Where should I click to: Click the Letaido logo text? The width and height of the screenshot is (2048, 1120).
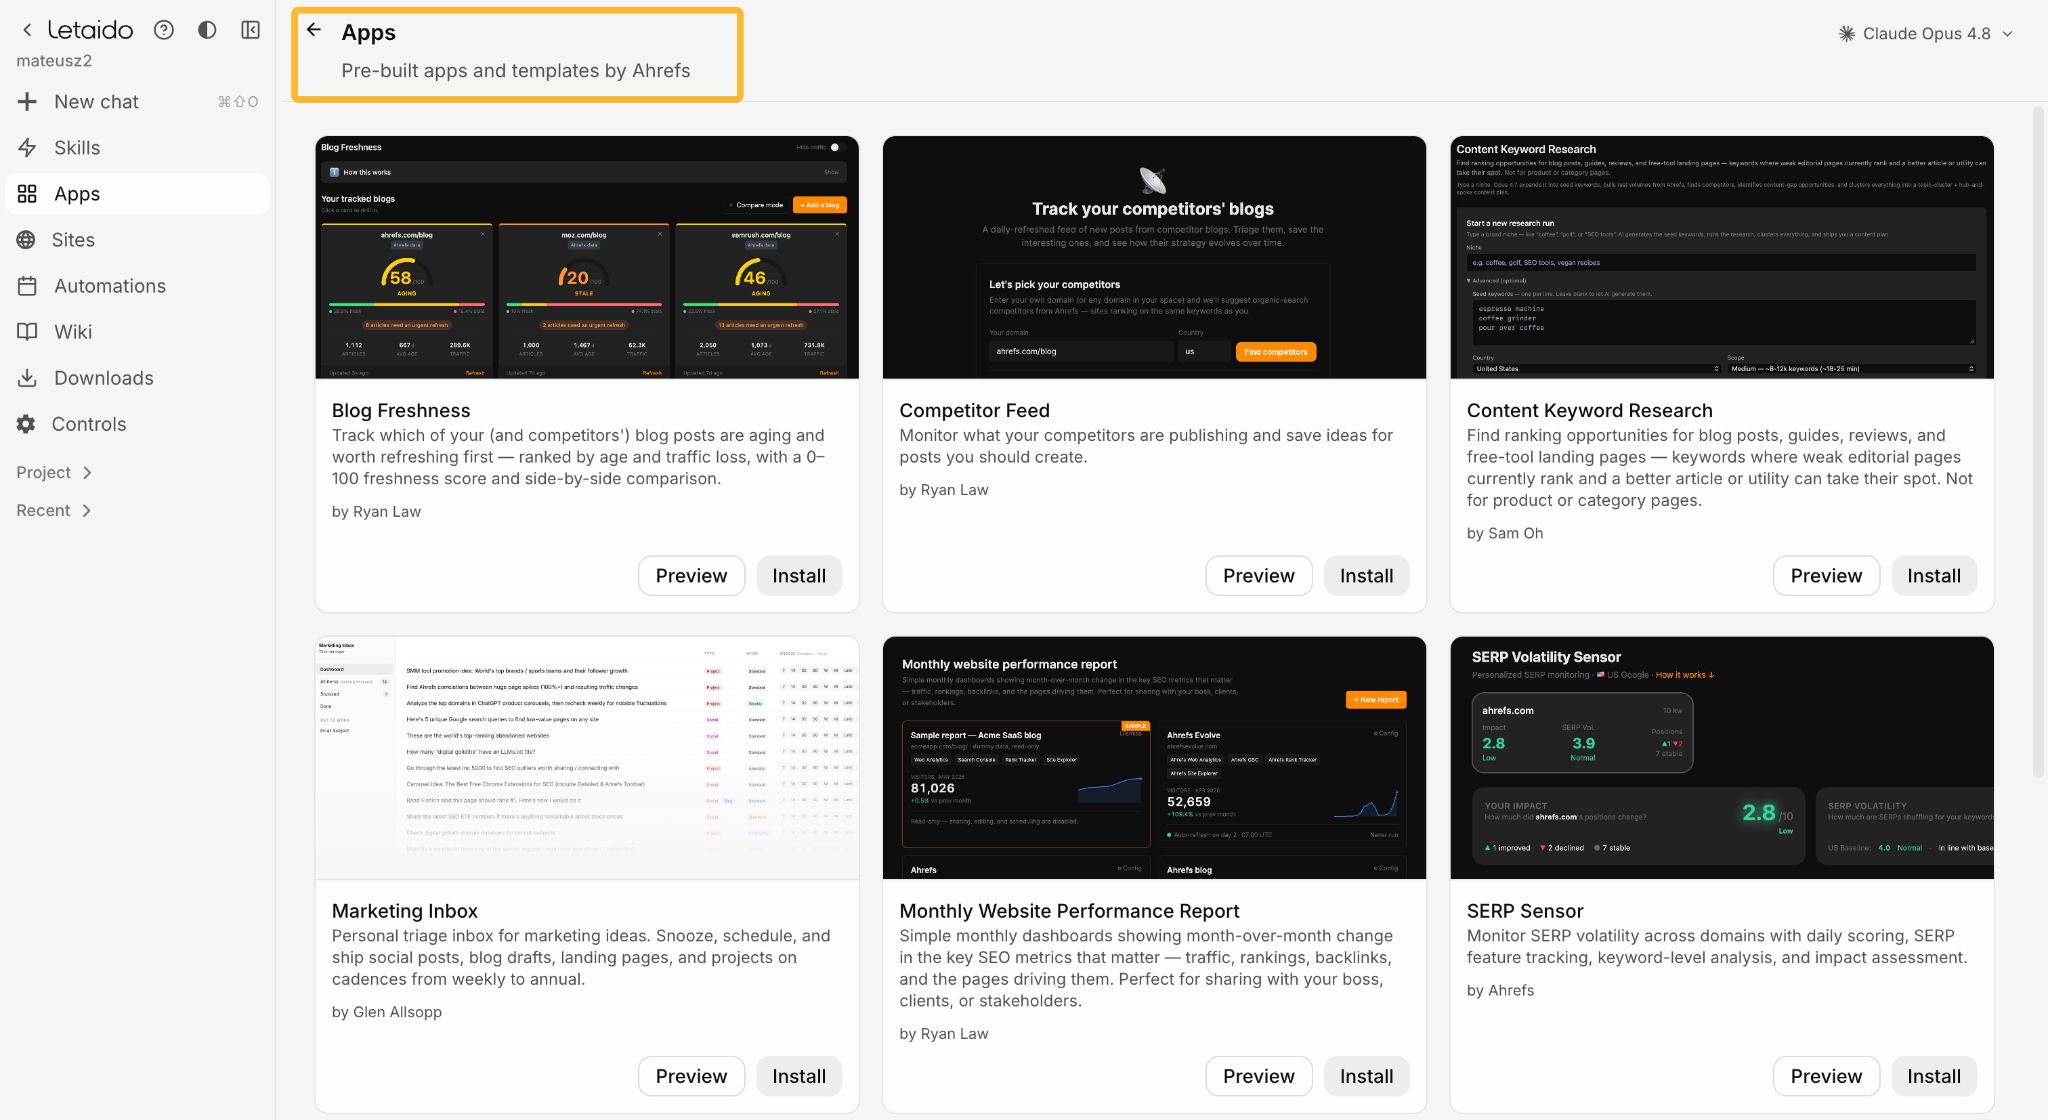coord(90,30)
